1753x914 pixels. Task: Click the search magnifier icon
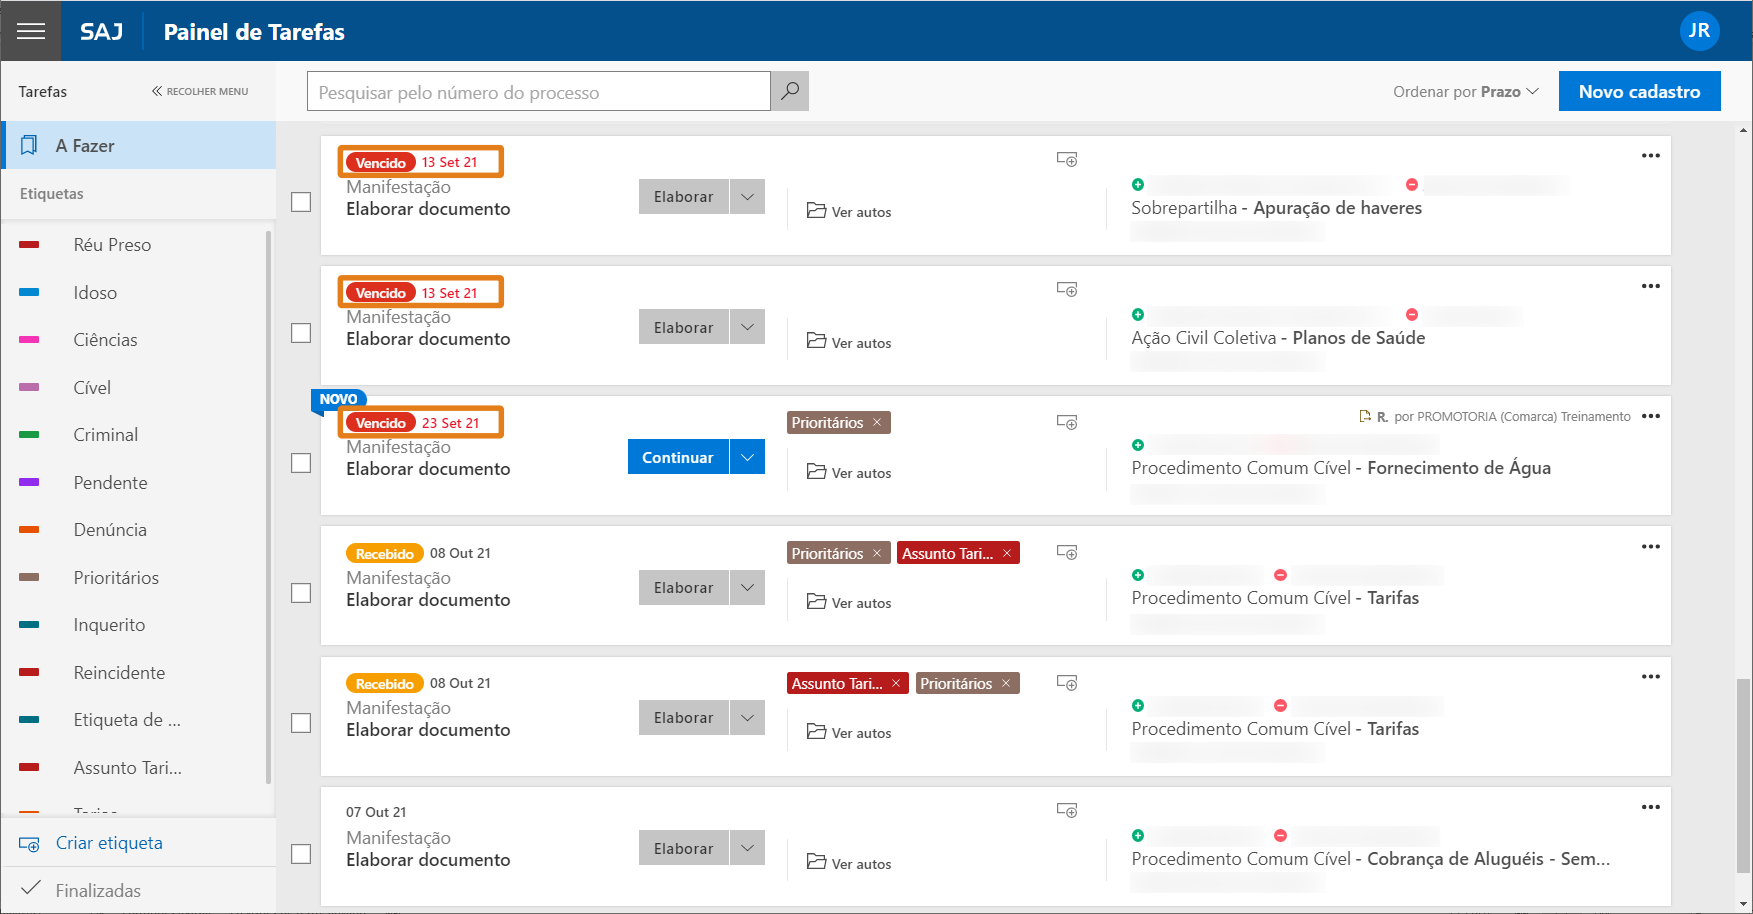790,91
